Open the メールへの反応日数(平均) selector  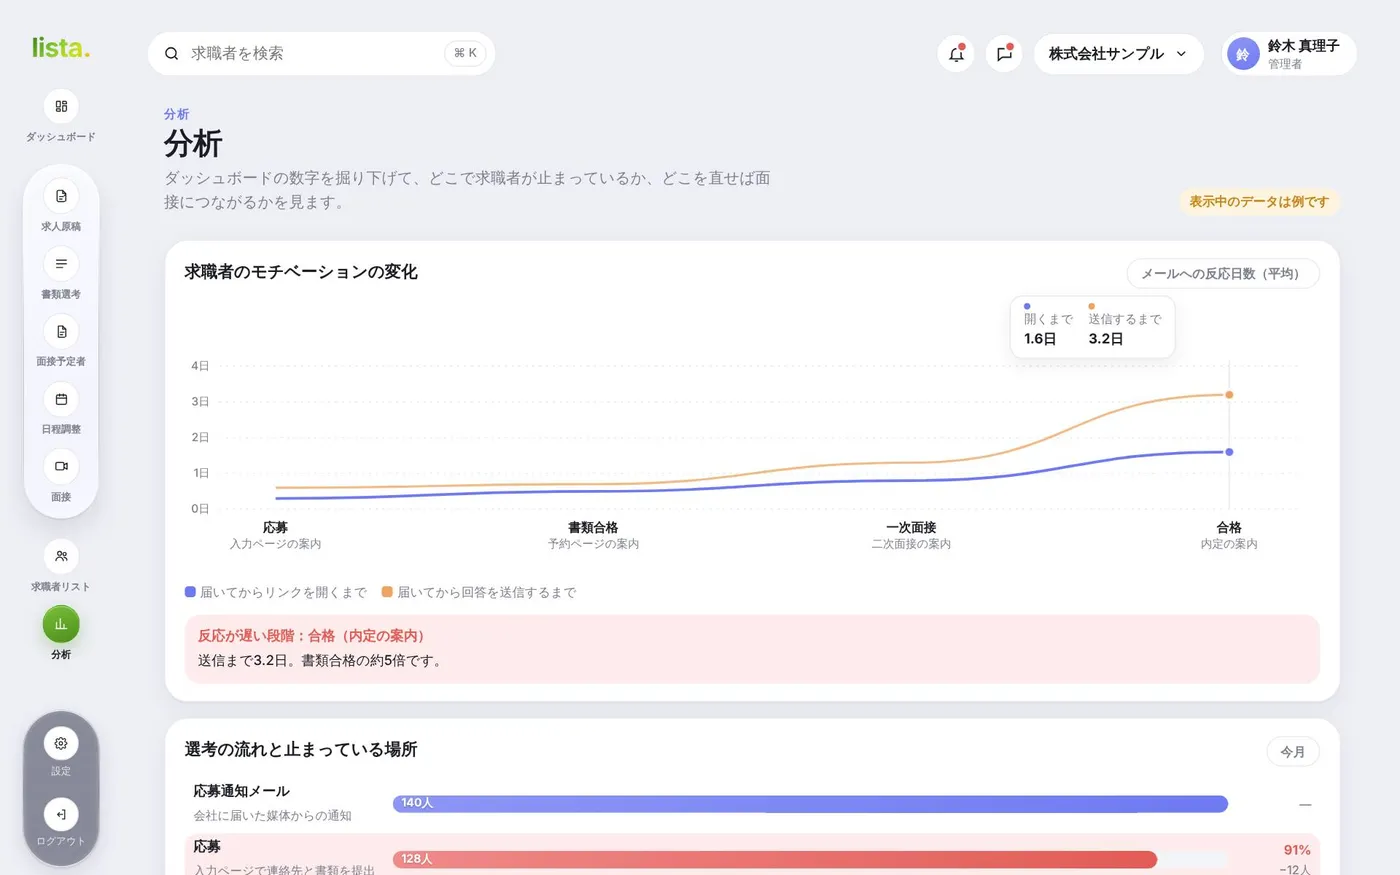(x=1222, y=273)
